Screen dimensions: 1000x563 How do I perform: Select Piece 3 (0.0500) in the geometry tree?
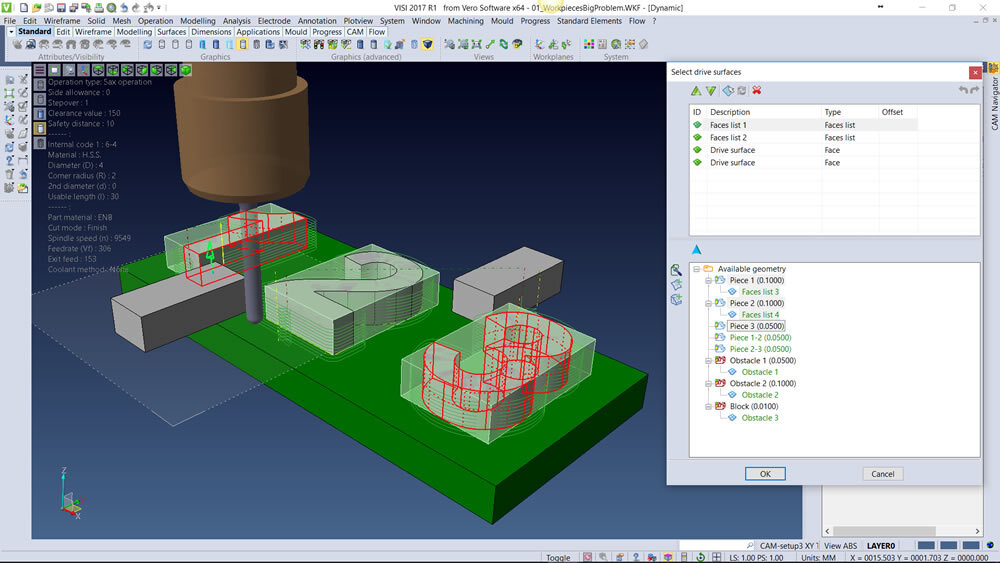(x=756, y=326)
